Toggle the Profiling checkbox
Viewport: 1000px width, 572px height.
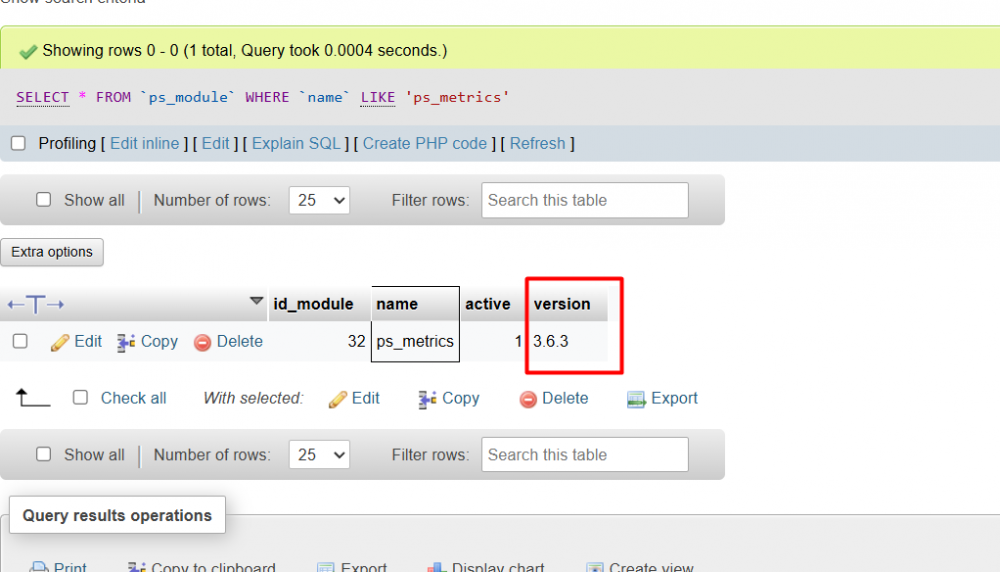(18, 143)
